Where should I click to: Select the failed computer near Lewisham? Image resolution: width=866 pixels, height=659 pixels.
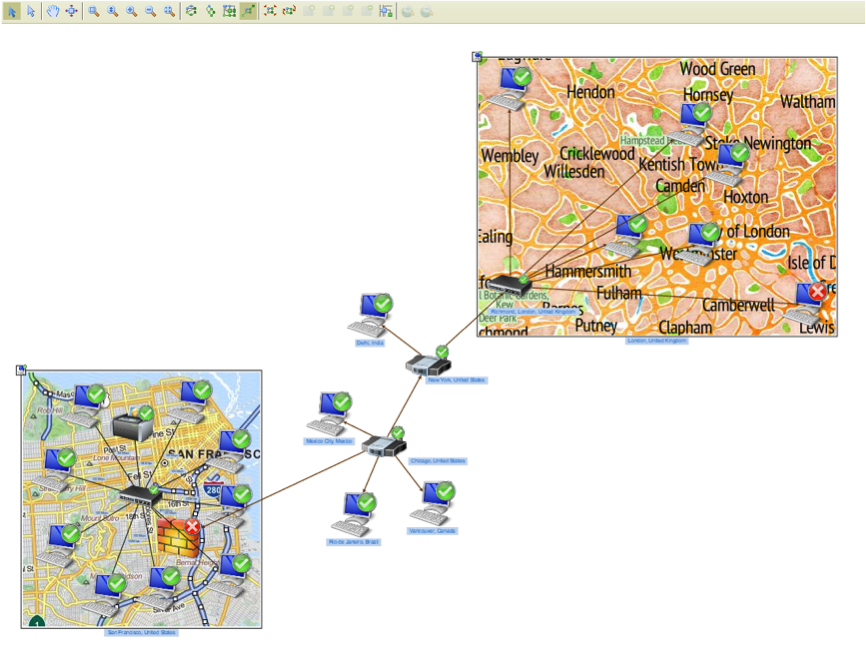(x=806, y=305)
